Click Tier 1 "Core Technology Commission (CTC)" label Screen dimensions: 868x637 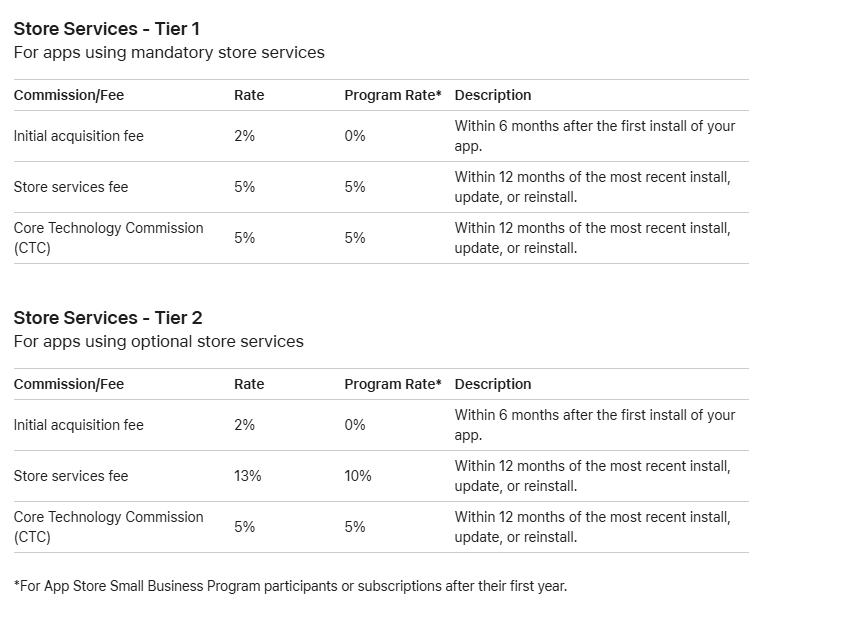(108, 238)
